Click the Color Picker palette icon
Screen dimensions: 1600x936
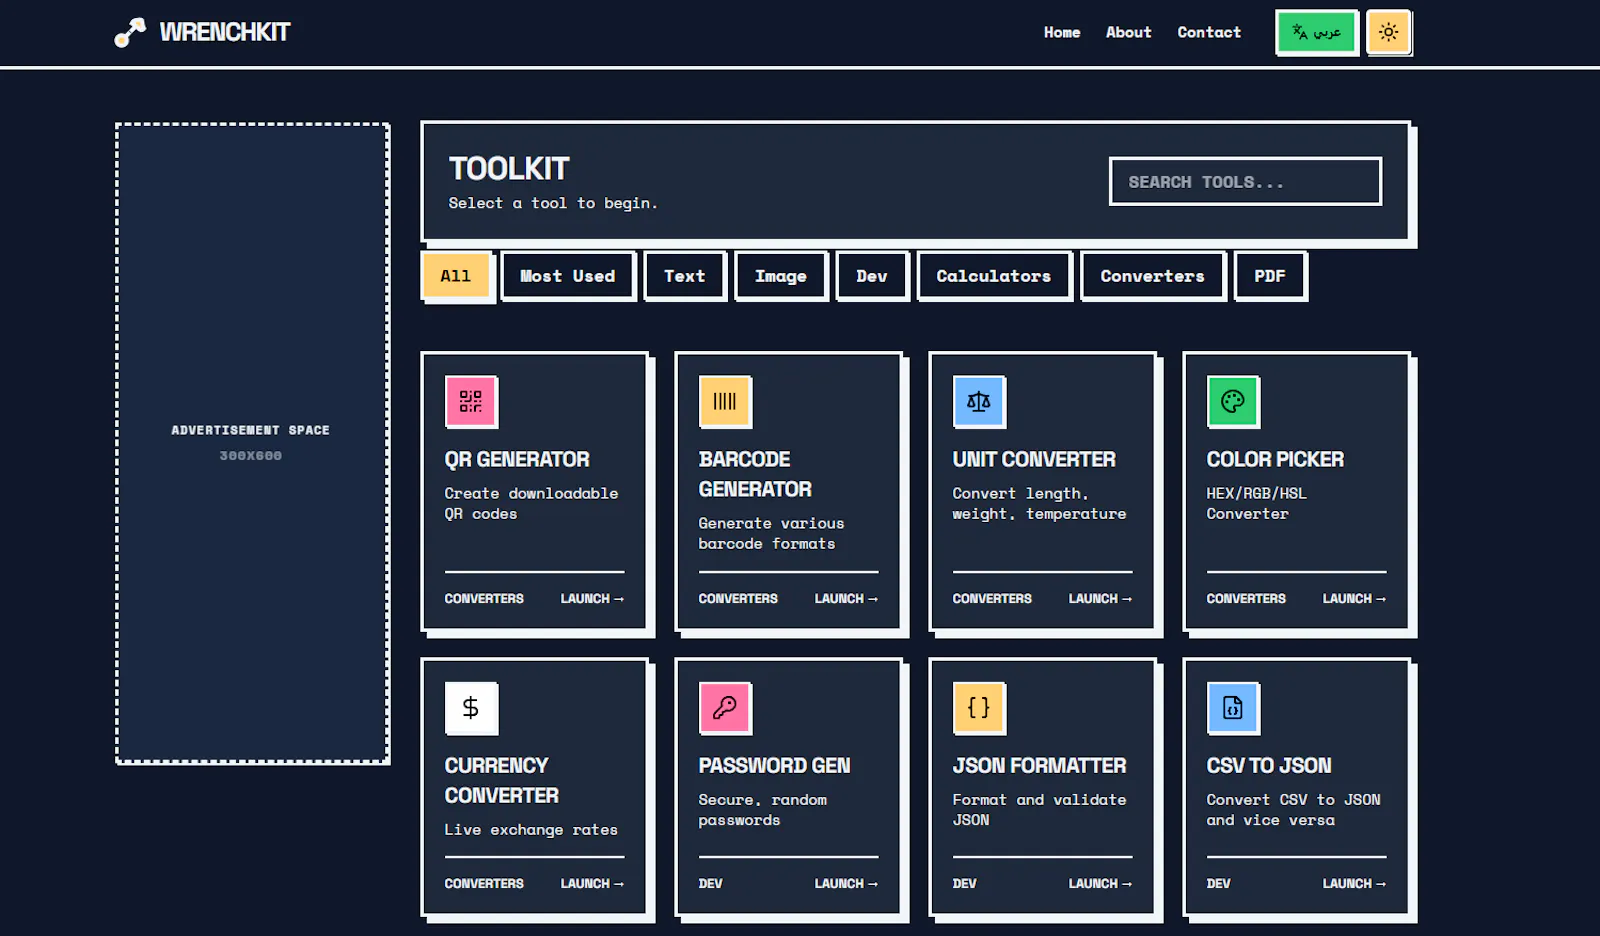click(1233, 401)
